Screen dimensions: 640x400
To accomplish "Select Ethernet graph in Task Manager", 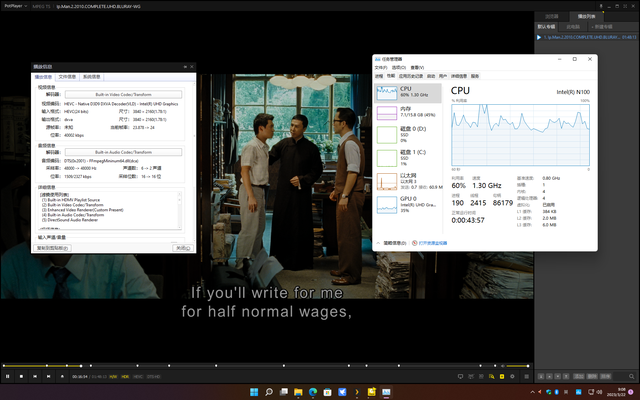I will coord(408,181).
